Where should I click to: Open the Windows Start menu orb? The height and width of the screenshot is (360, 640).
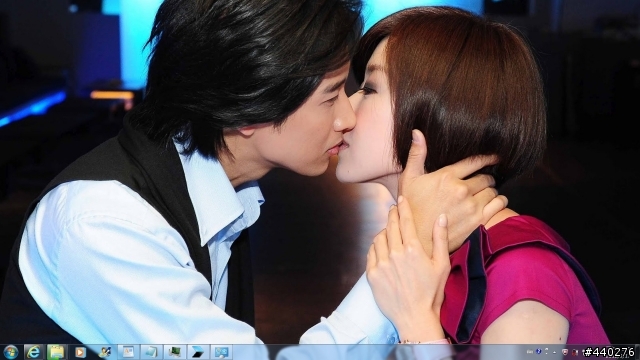pos(11,352)
